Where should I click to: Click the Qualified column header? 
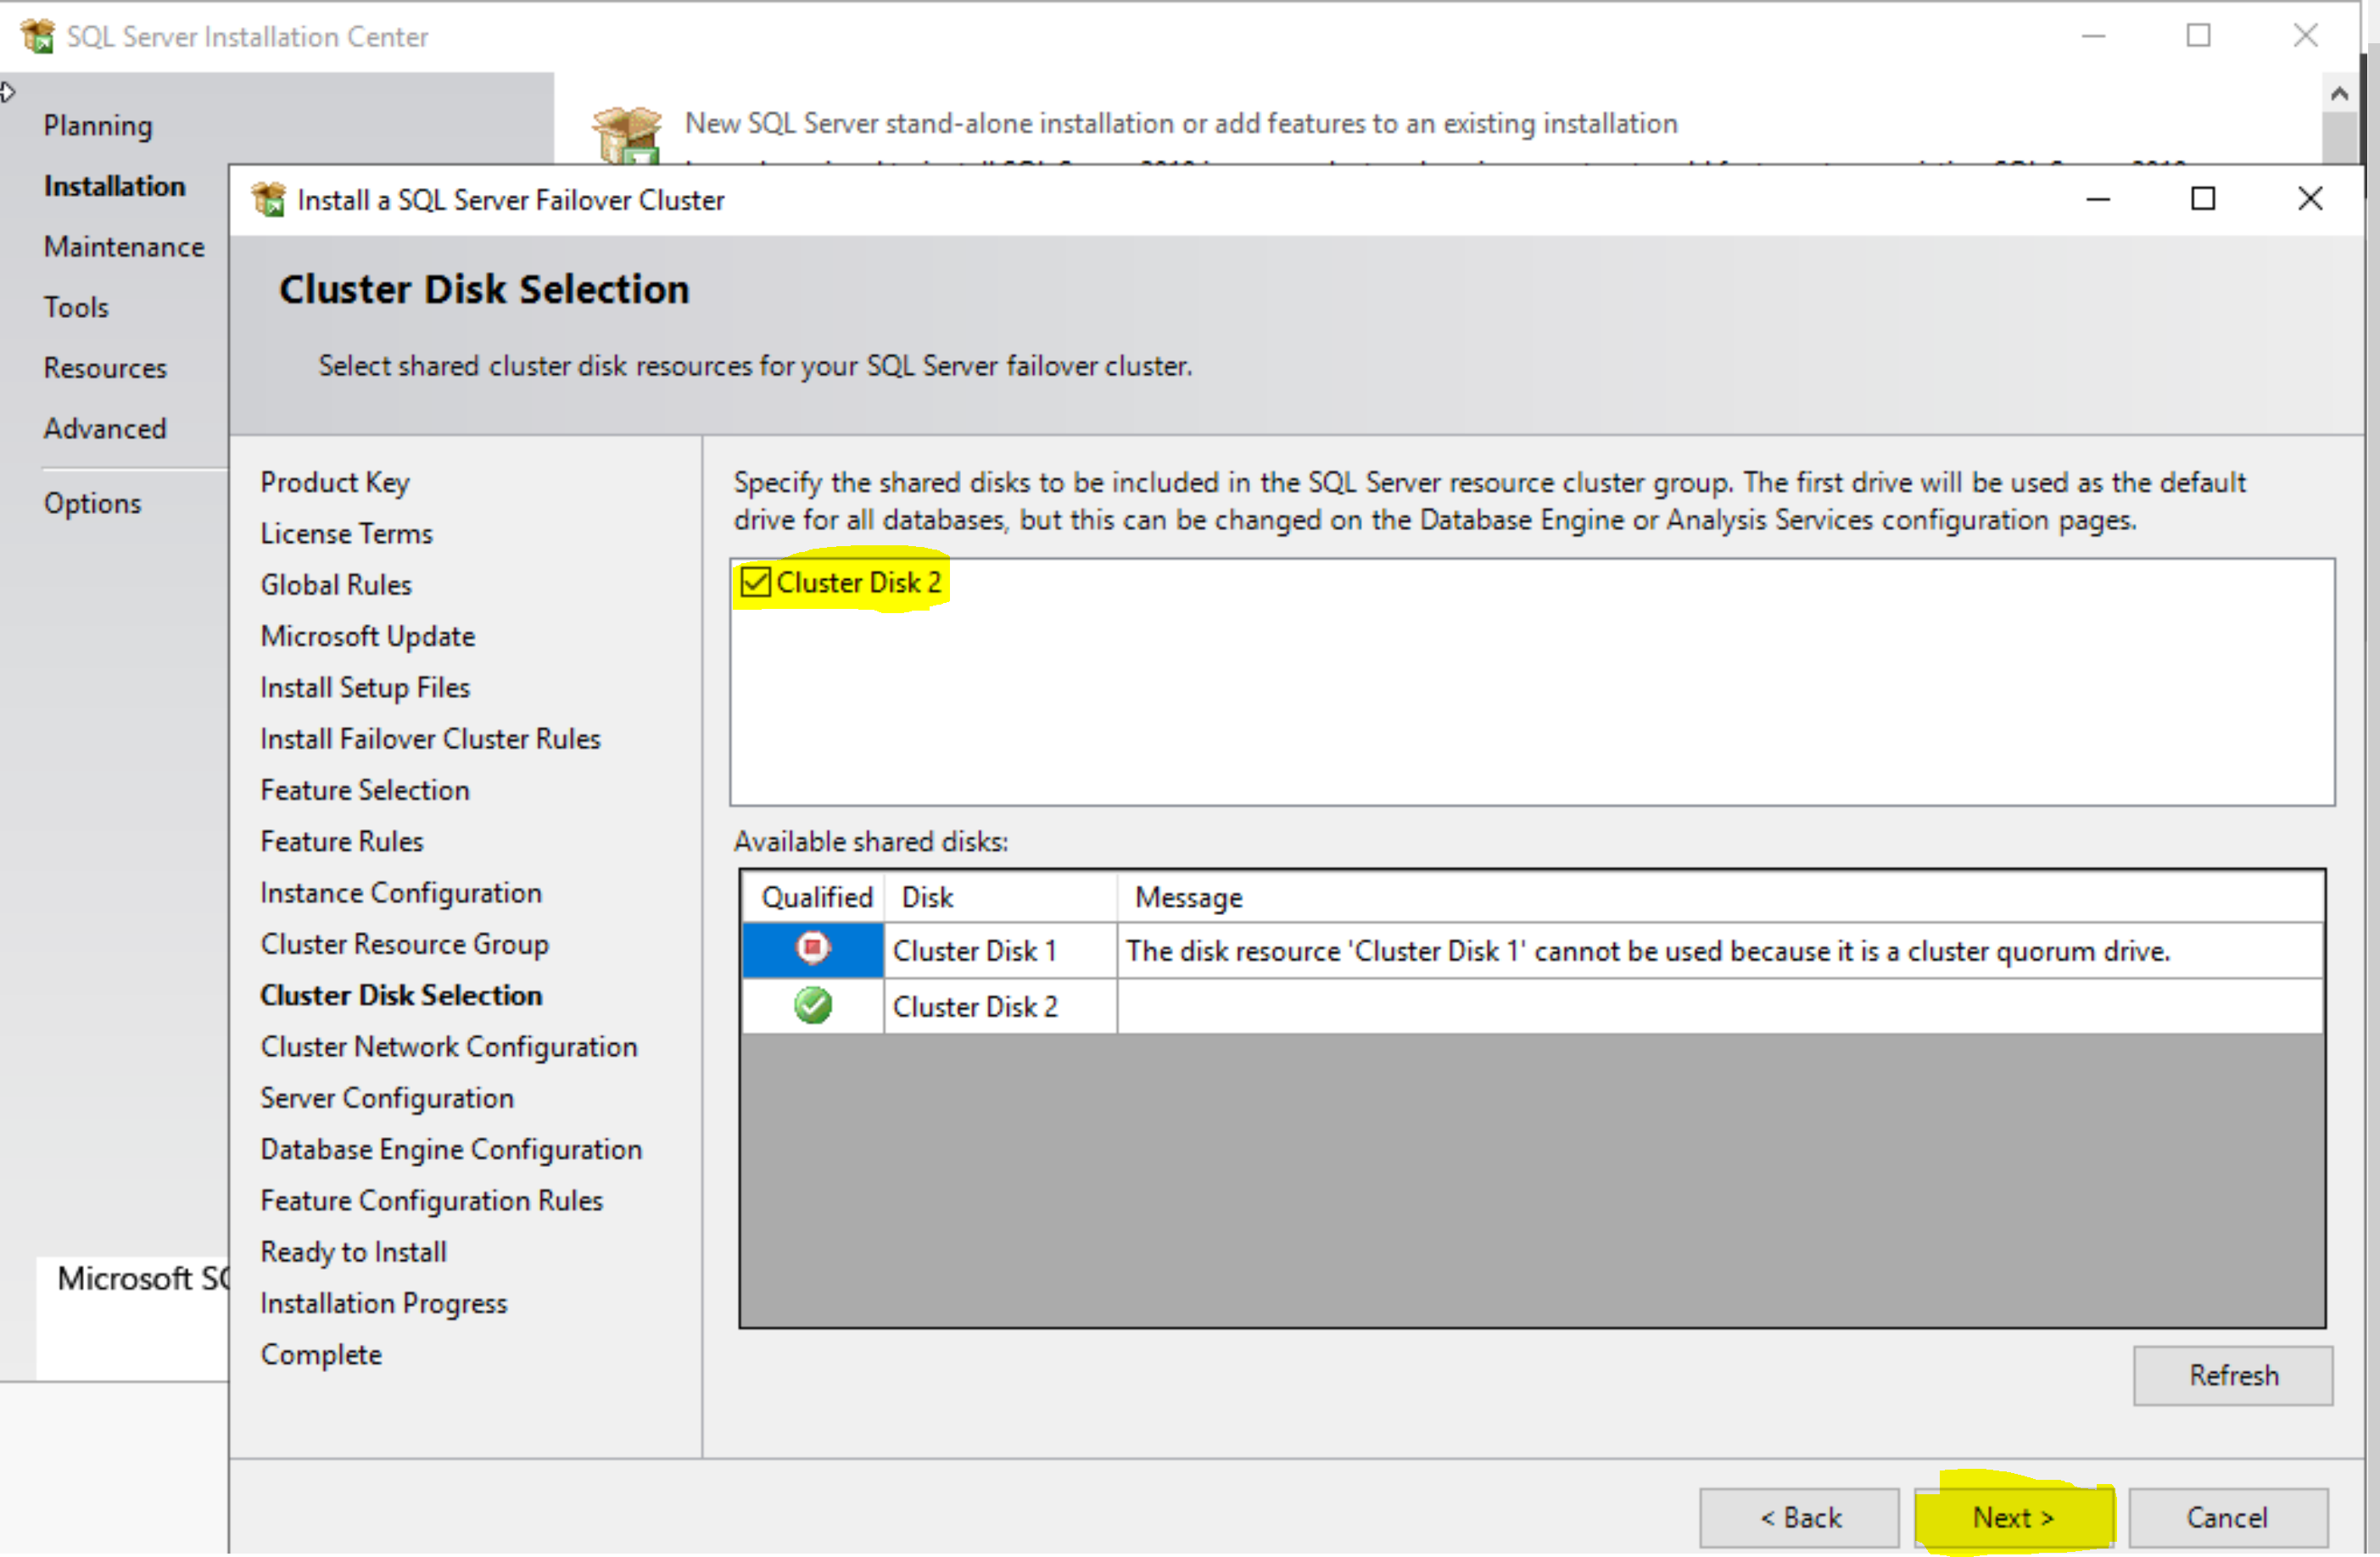[x=814, y=897]
